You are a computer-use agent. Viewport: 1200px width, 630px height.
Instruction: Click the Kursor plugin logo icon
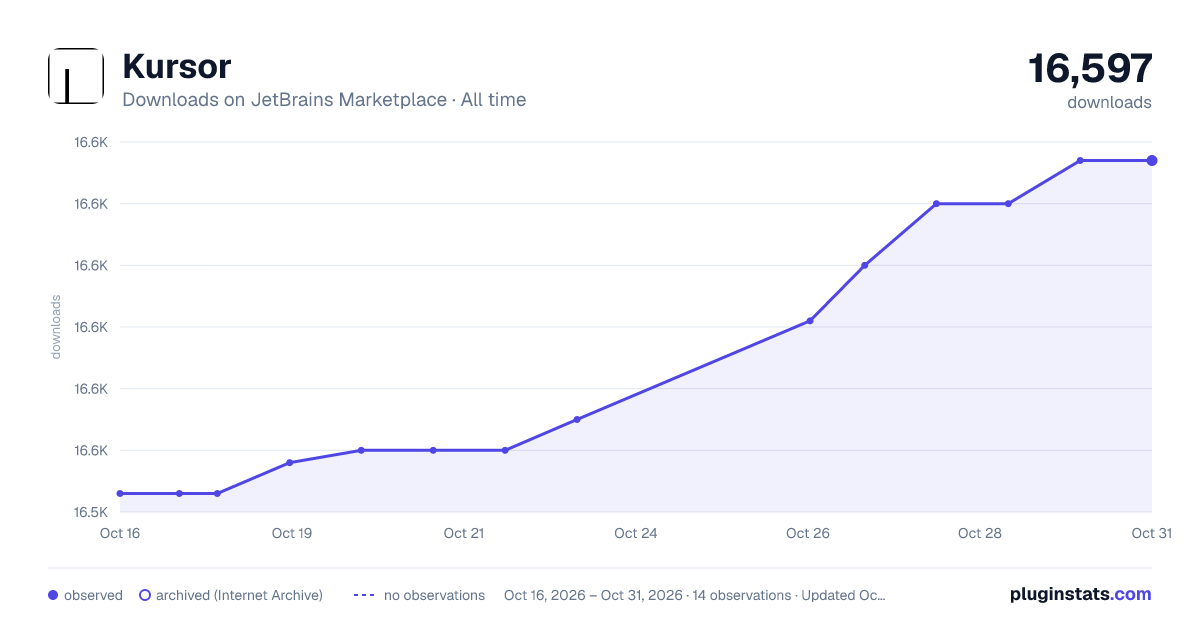pyautogui.click(x=76, y=76)
